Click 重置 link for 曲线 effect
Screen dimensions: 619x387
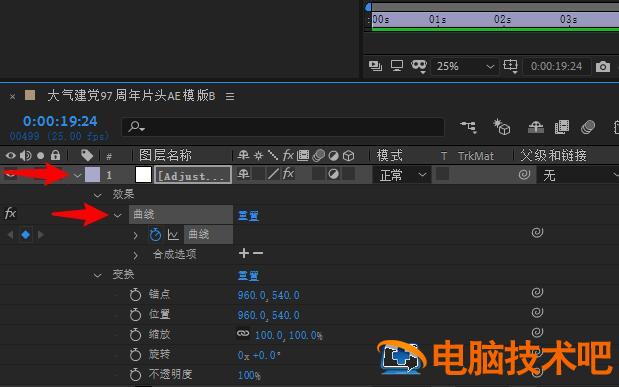point(248,216)
